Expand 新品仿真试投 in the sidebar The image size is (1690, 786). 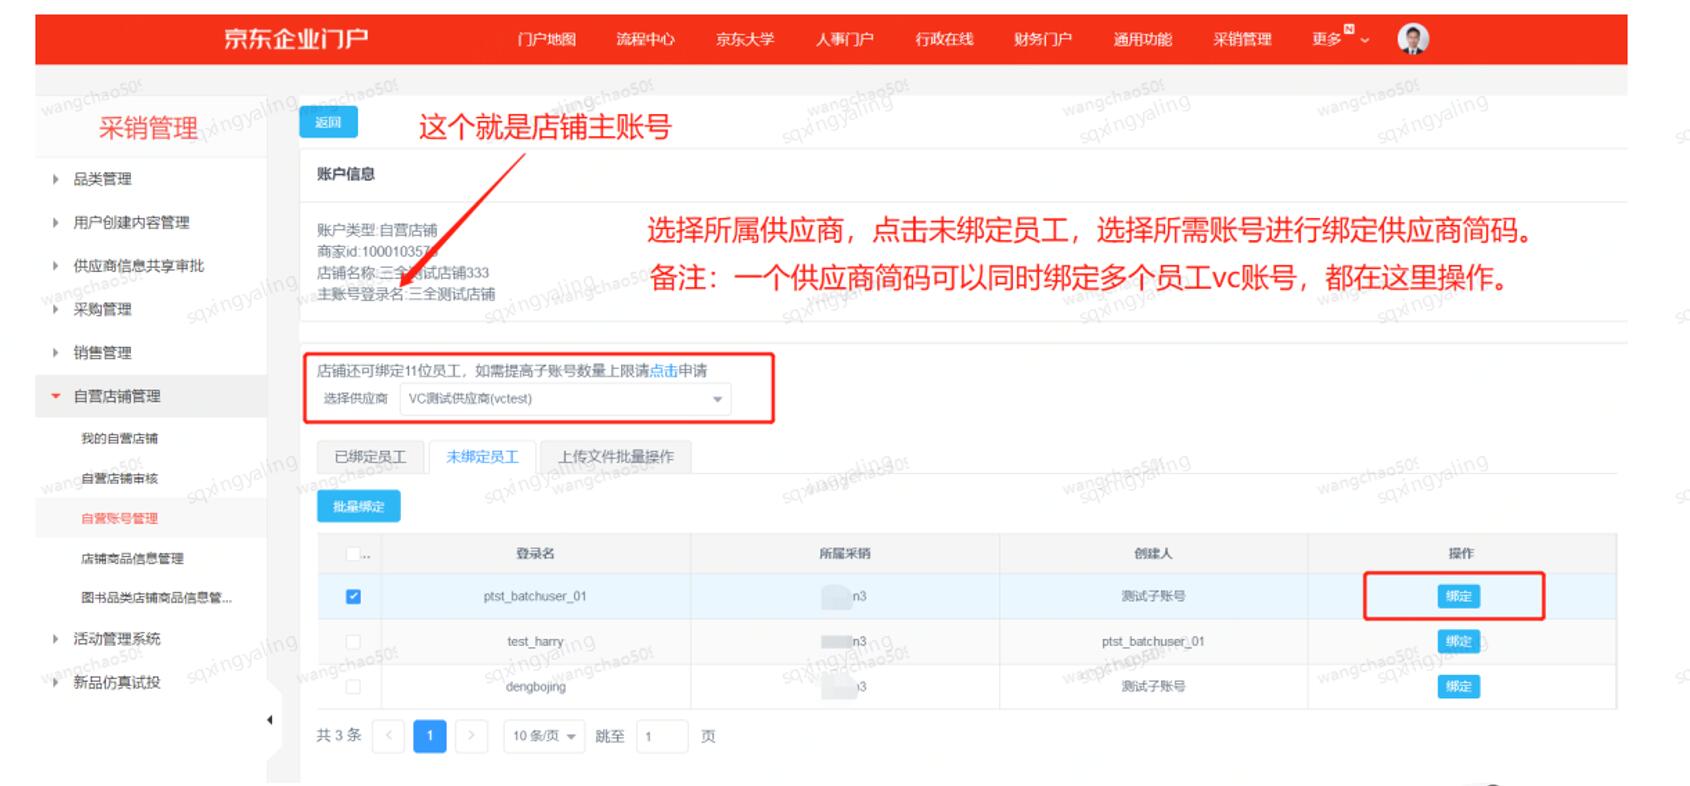click(x=116, y=682)
